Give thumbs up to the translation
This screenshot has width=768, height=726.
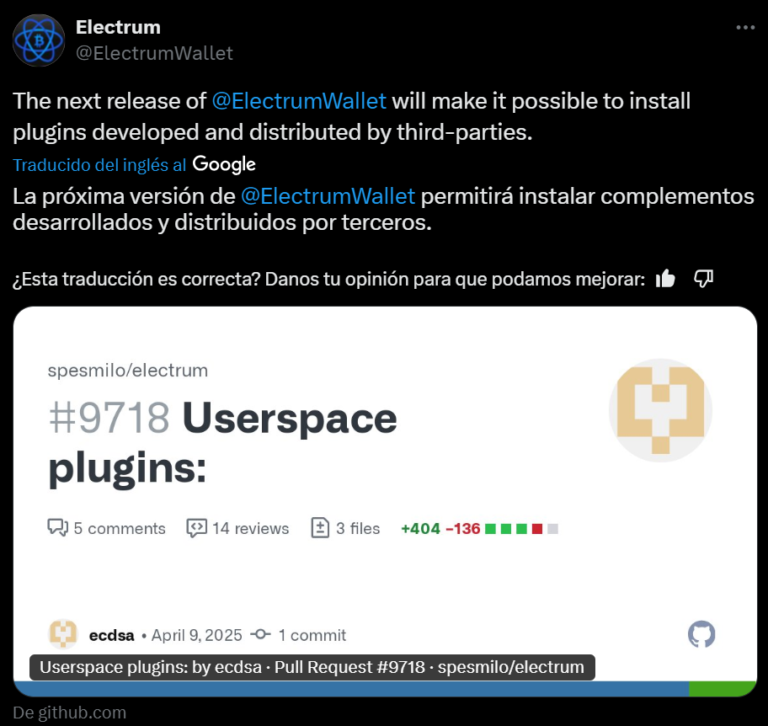pos(665,279)
